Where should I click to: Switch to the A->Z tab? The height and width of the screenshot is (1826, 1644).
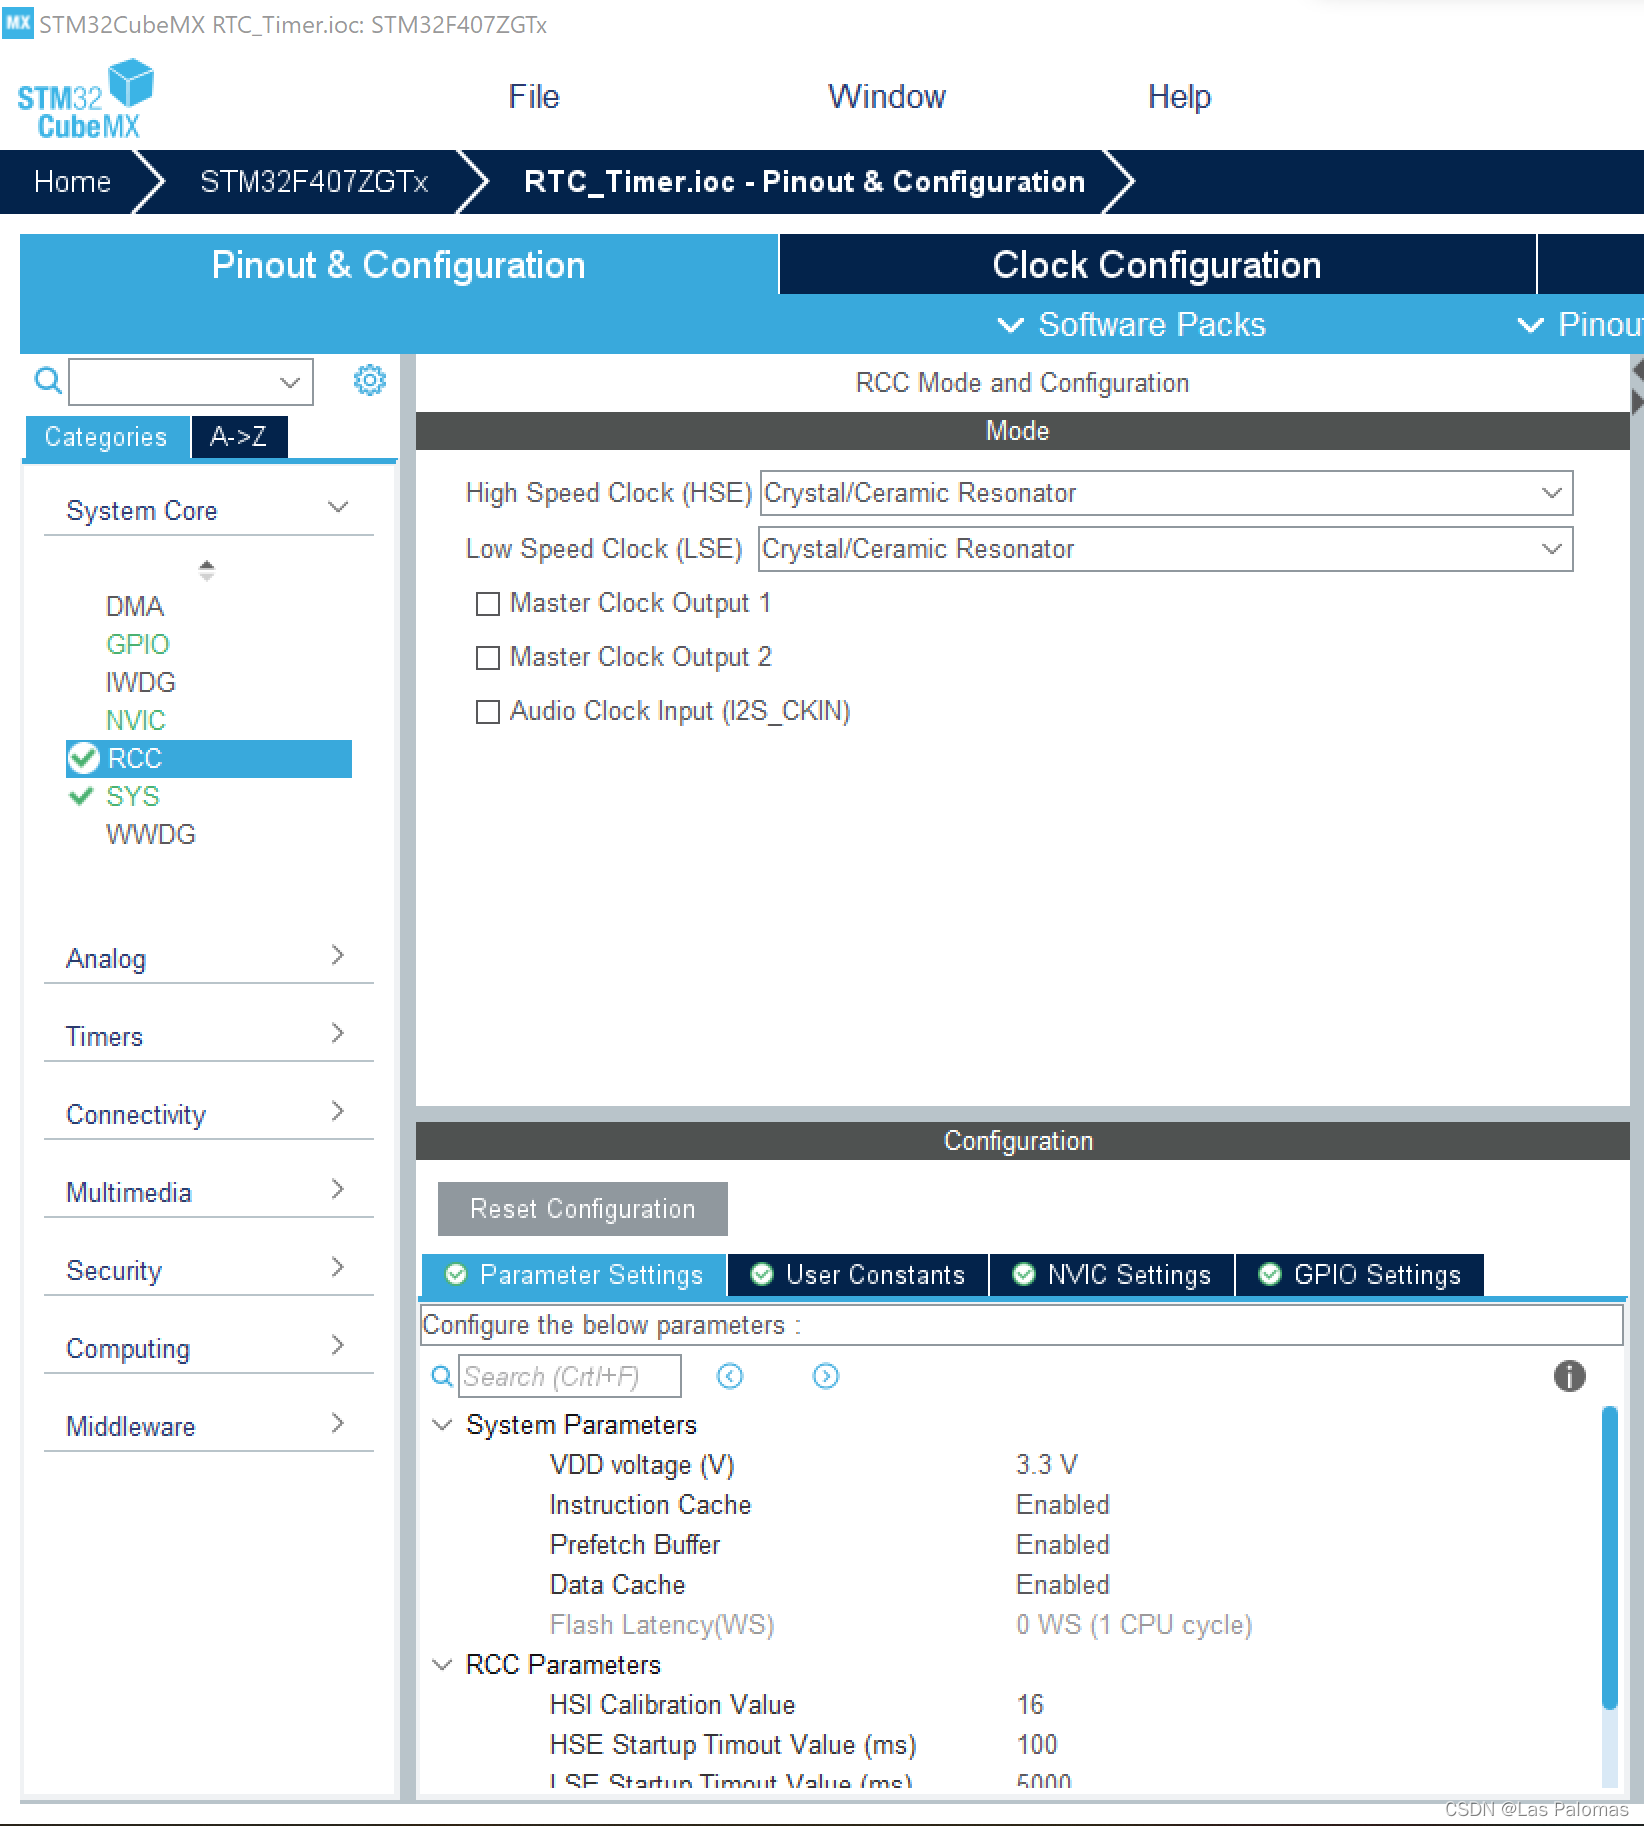tap(239, 437)
